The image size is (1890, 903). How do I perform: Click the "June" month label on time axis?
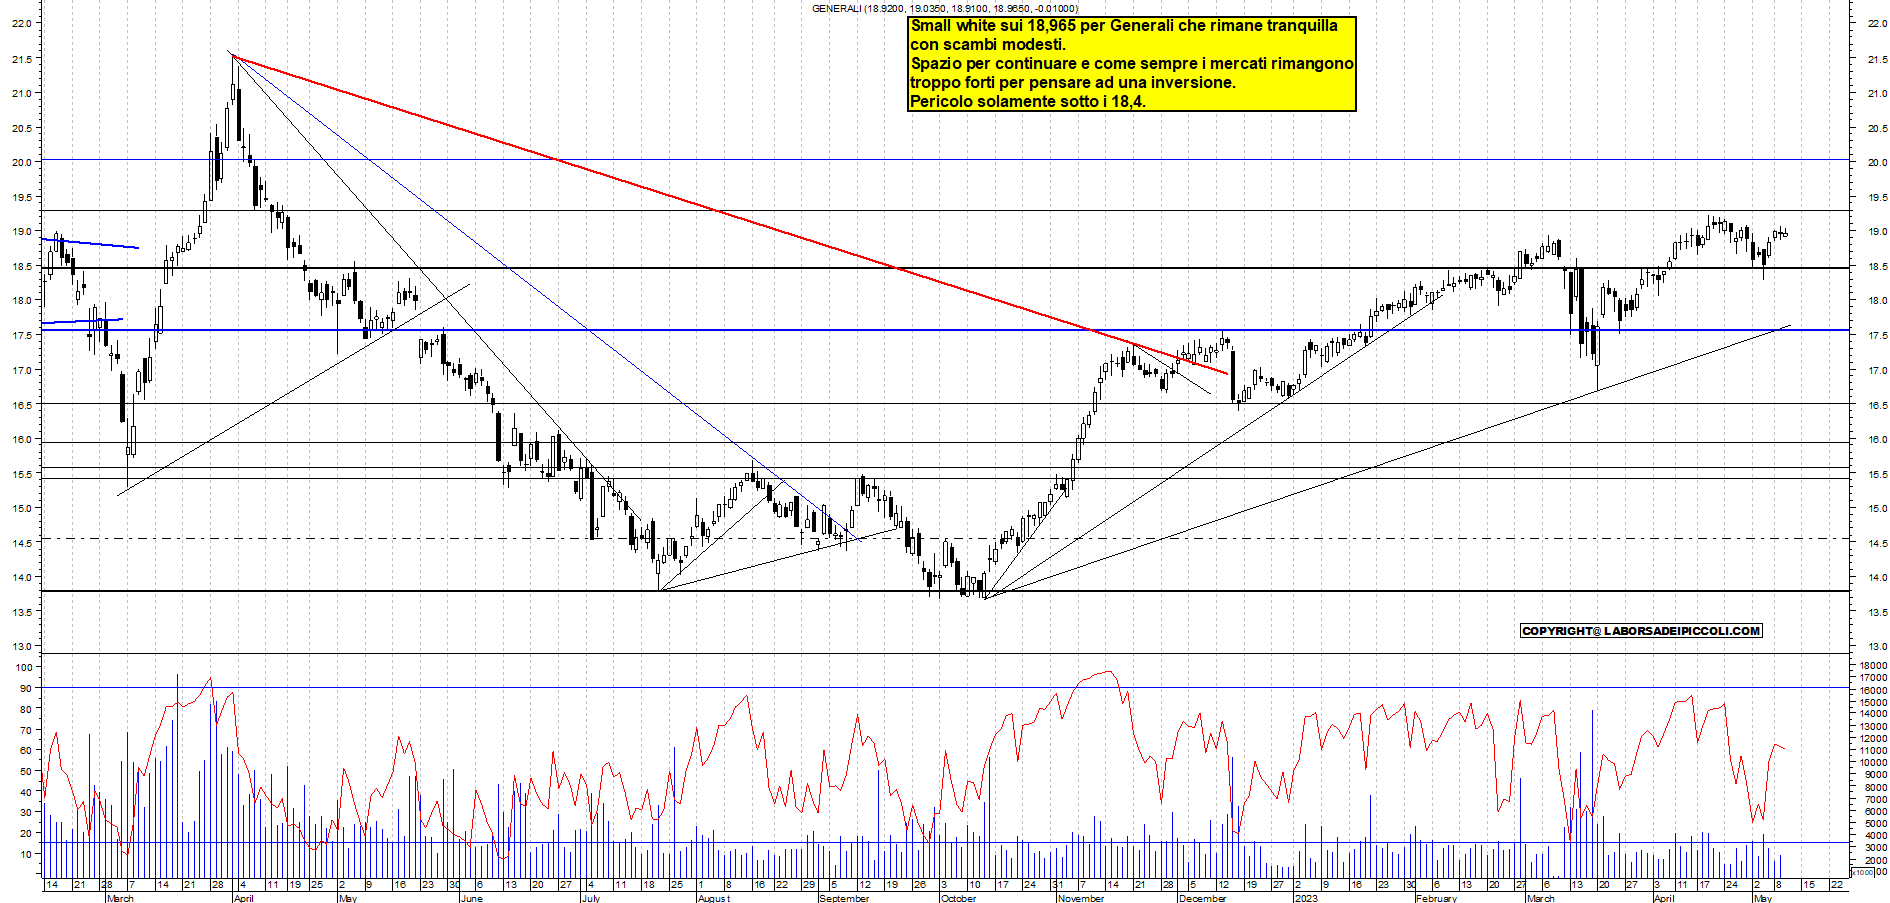pyautogui.click(x=471, y=898)
